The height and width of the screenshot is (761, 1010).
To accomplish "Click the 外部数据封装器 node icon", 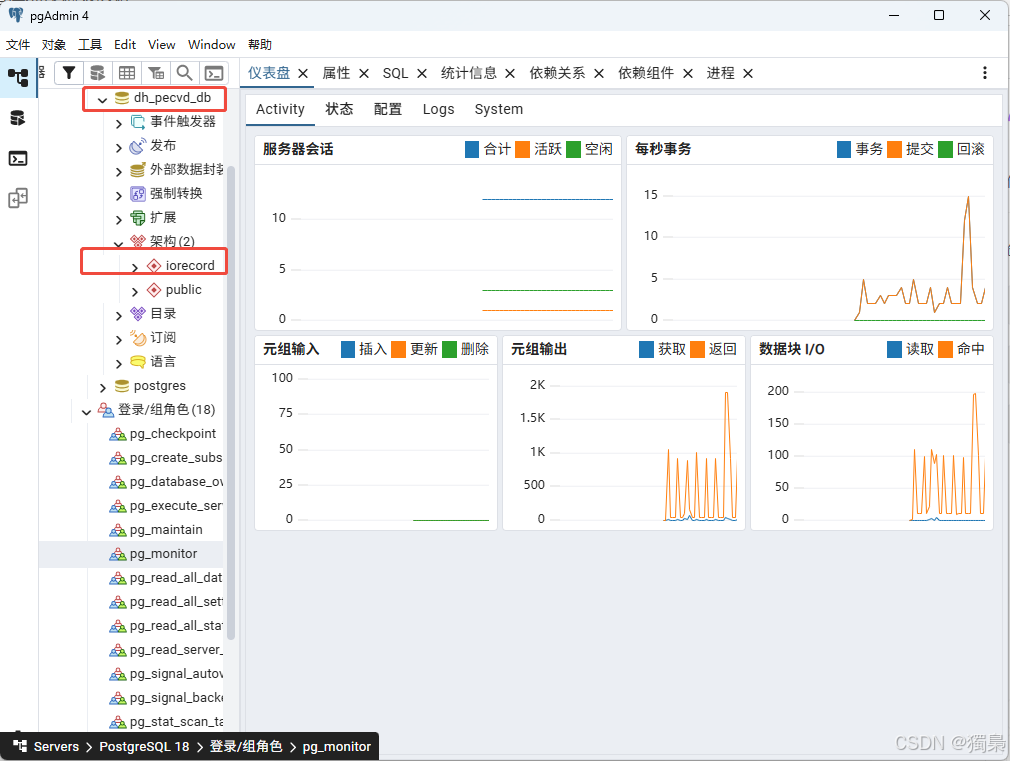I will [138, 170].
